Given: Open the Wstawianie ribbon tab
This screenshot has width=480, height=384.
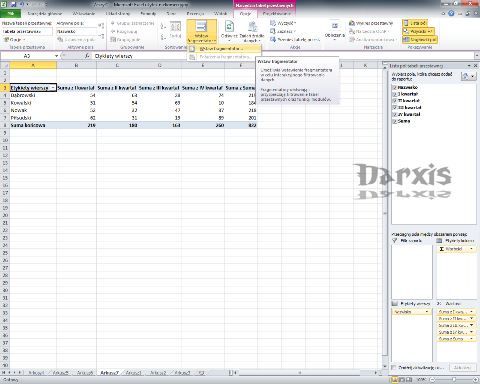Looking at the screenshot, I should click(x=84, y=13).
